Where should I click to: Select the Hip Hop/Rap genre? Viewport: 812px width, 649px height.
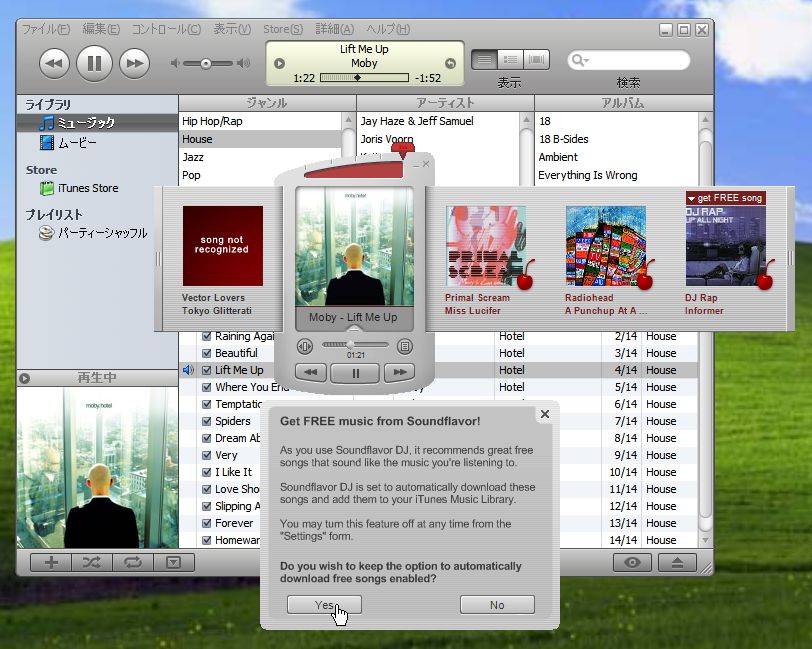[x=260, y=121]
